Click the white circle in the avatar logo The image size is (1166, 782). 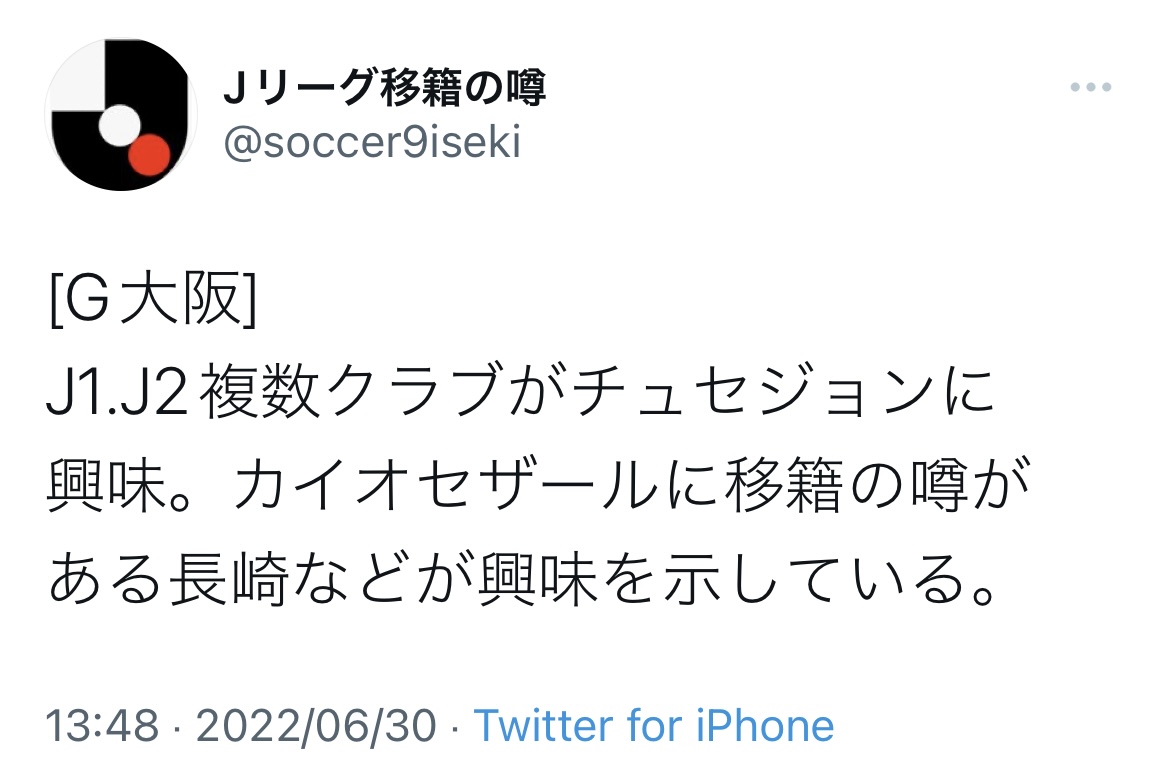121,124
